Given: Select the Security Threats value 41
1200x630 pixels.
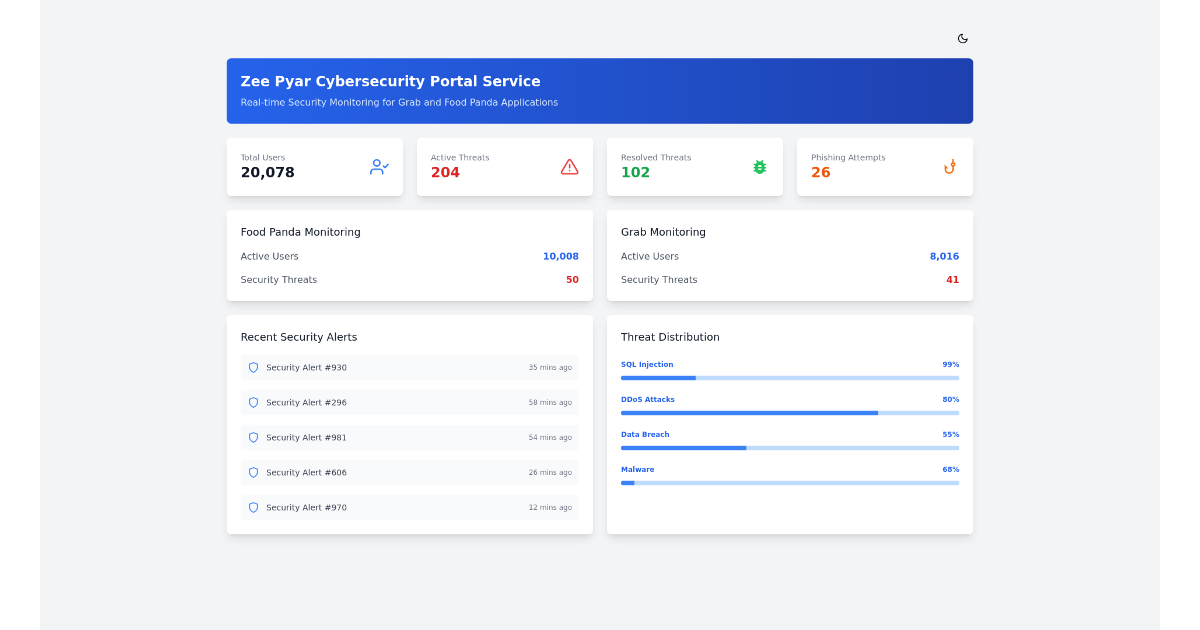Looking at the screenshot, I should [951, 280].
